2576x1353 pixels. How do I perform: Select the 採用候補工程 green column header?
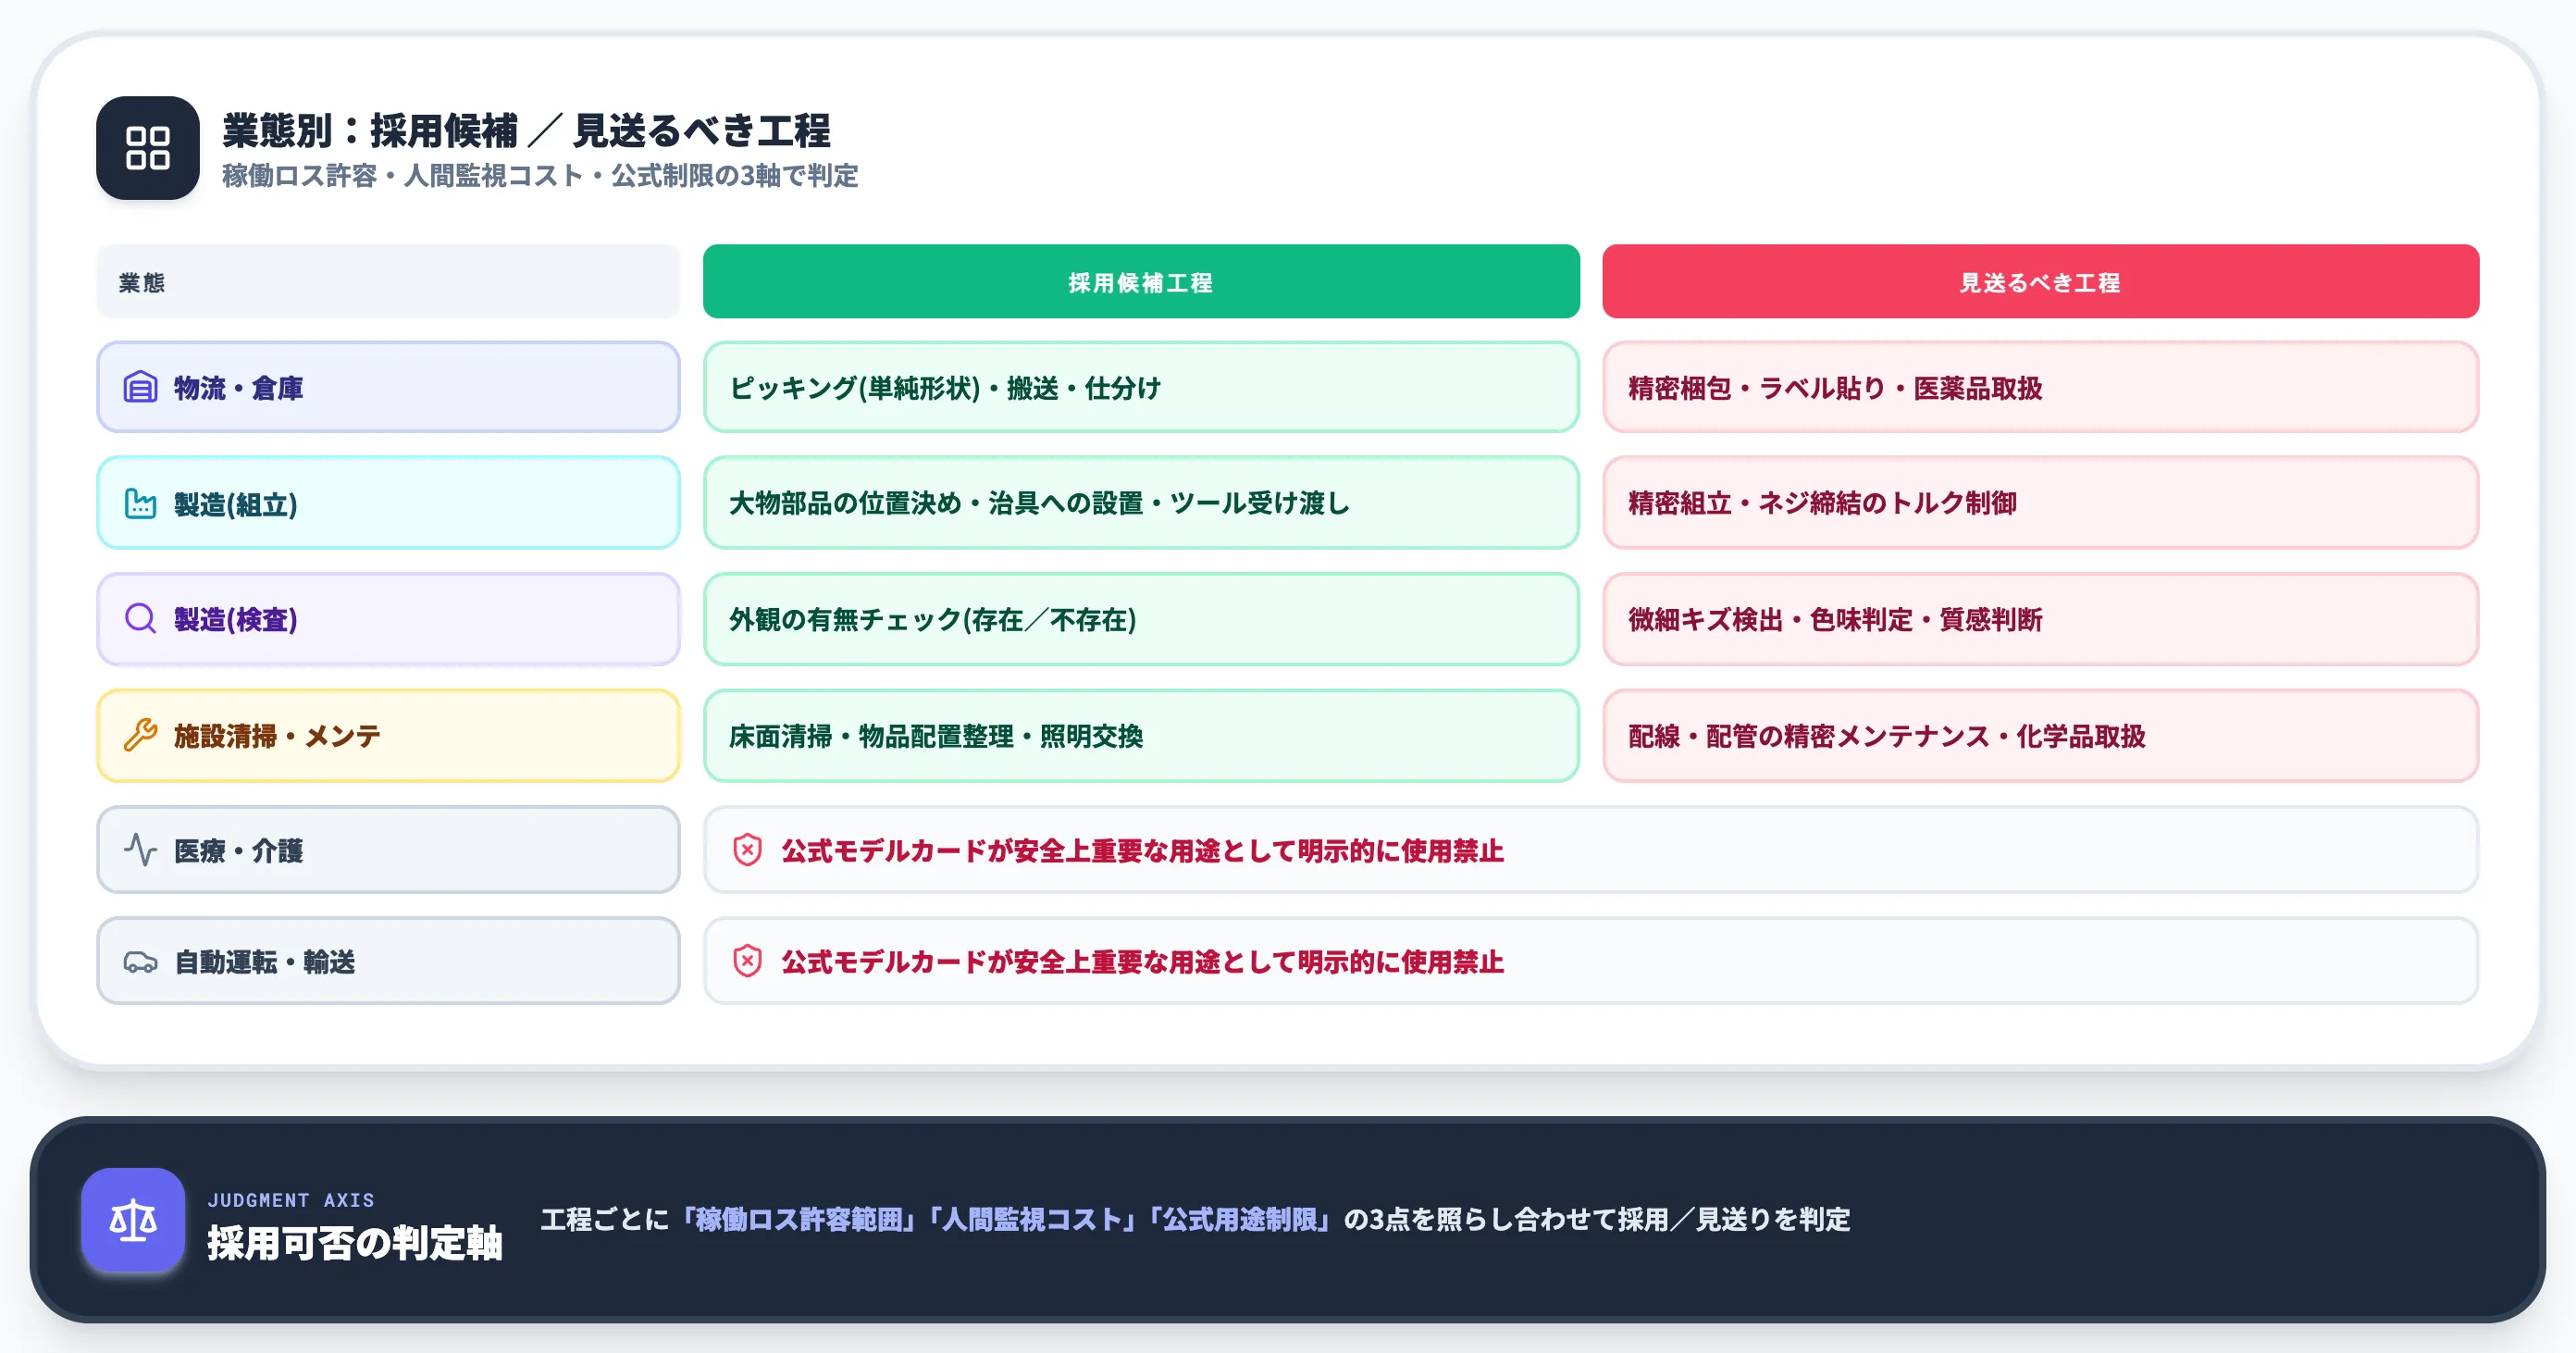1141,282
